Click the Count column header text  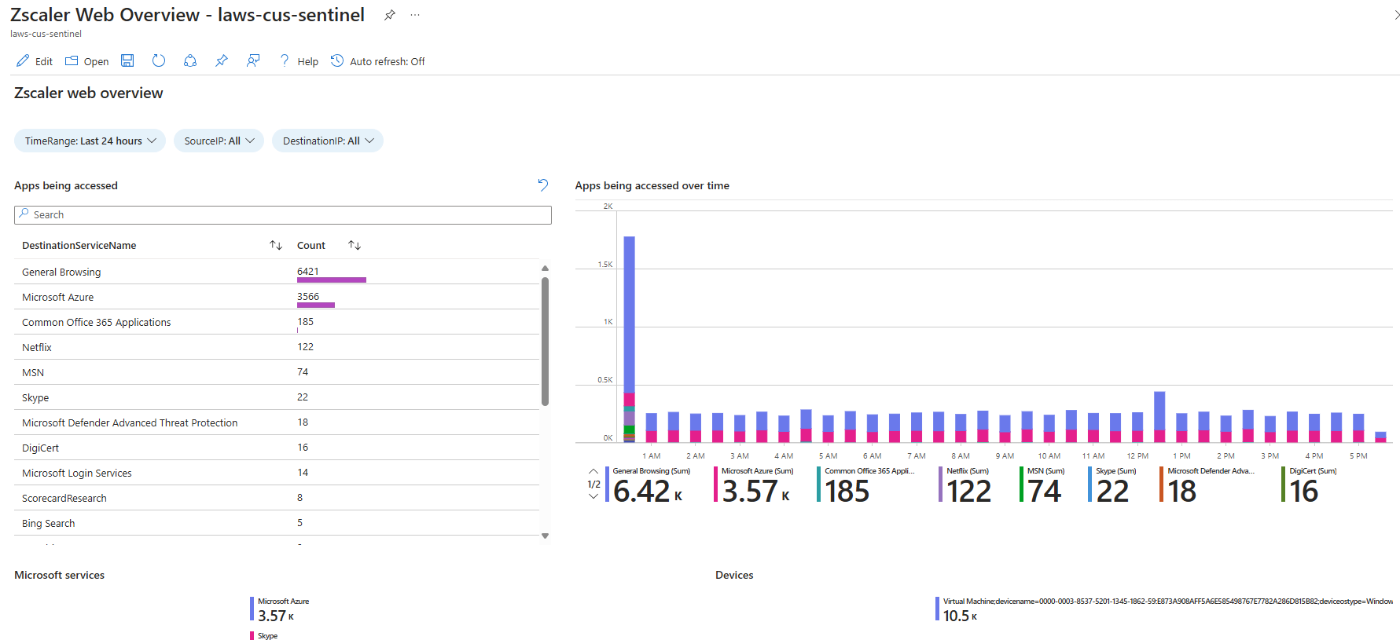[311, 245]
